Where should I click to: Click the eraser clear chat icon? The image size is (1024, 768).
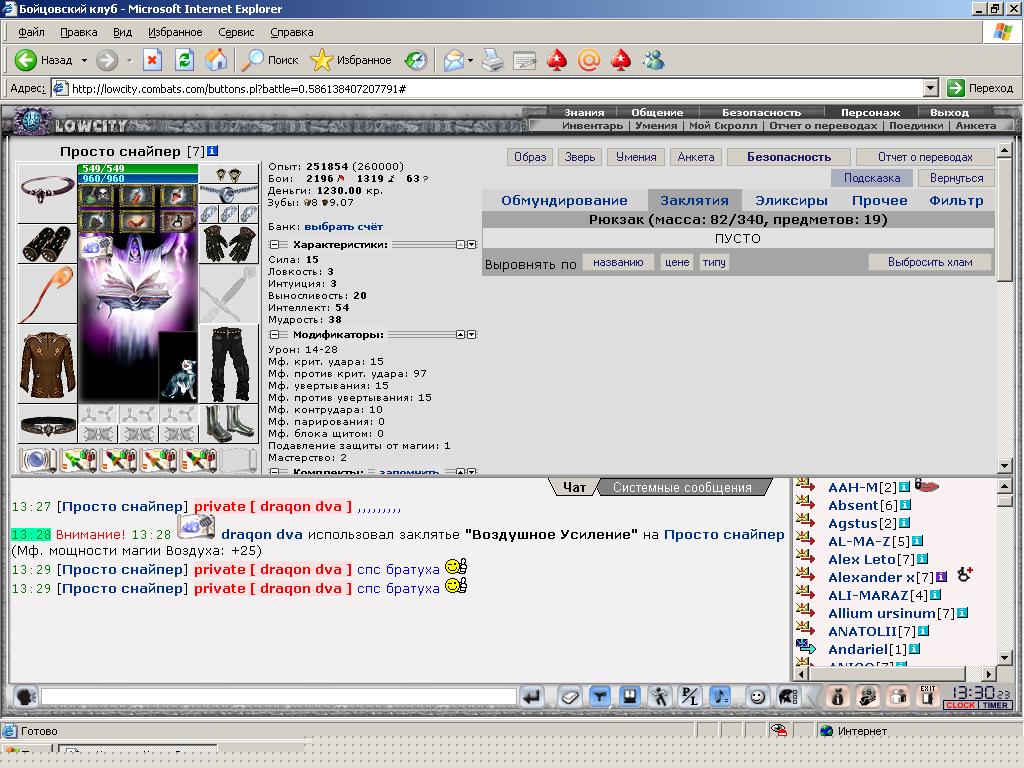click(x=569, y=697)
